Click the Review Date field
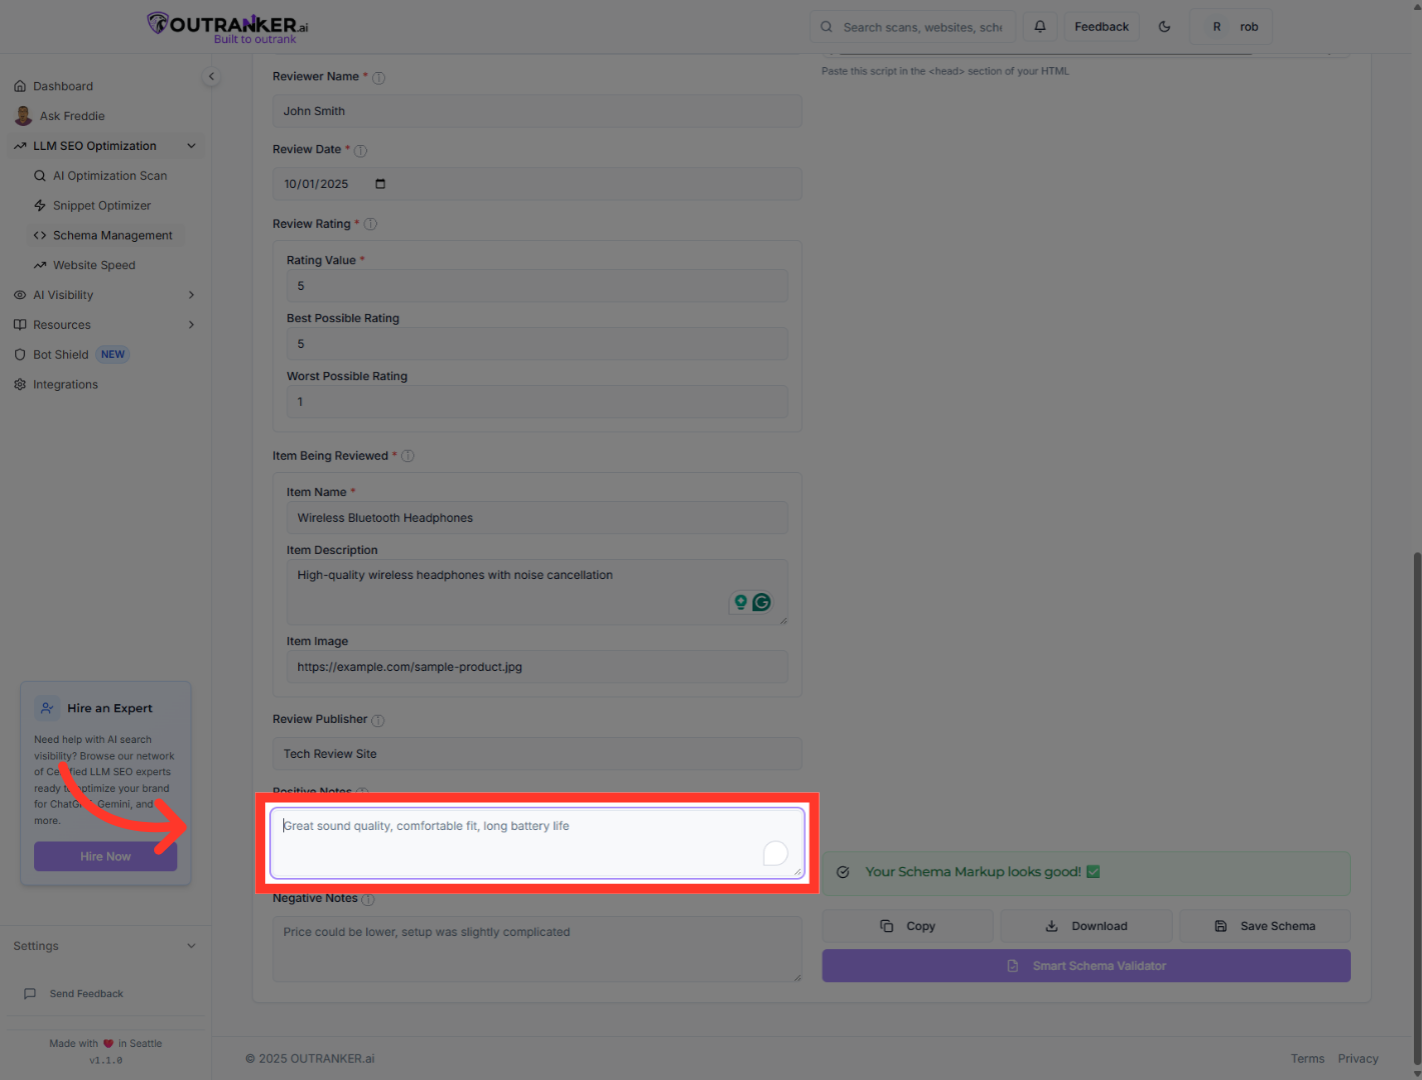This screenshot has width=1422, height=1080. click(537, 184)
